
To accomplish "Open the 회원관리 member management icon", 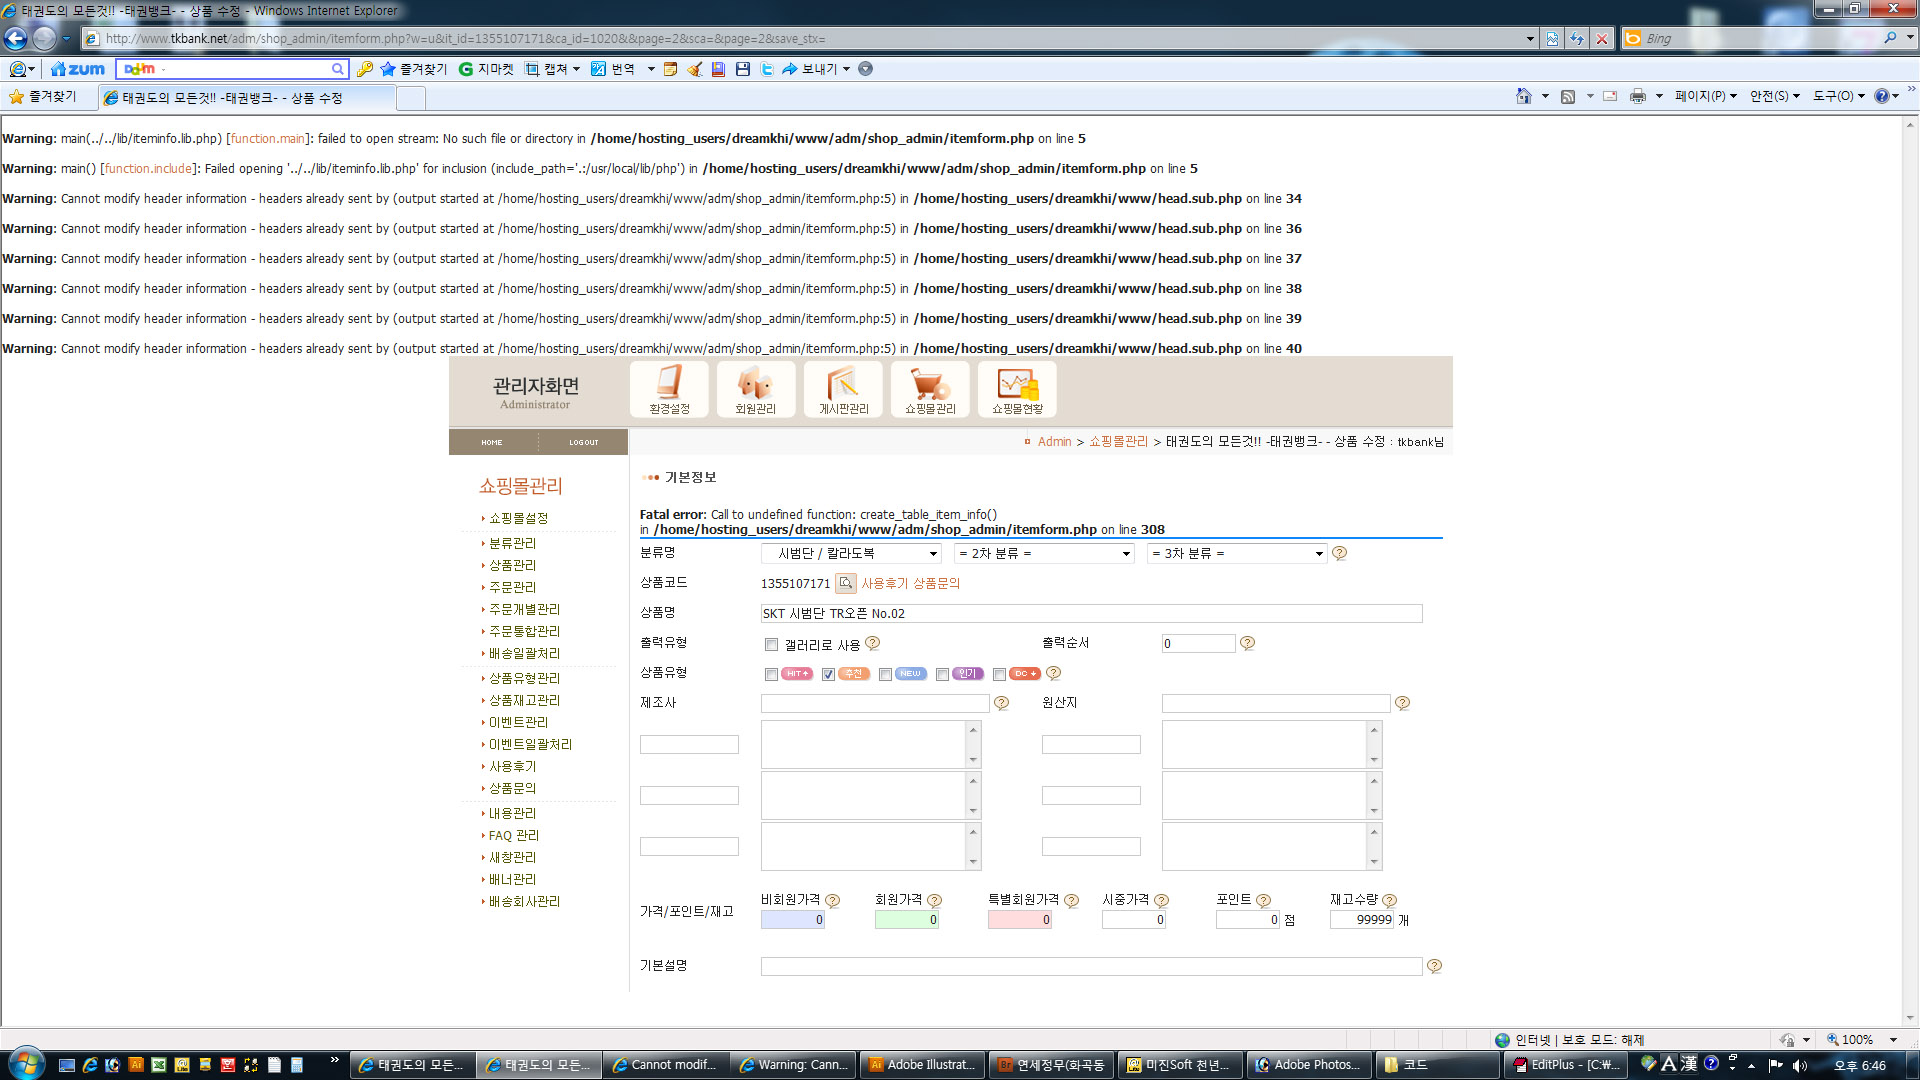I will [x=755, y=389].
